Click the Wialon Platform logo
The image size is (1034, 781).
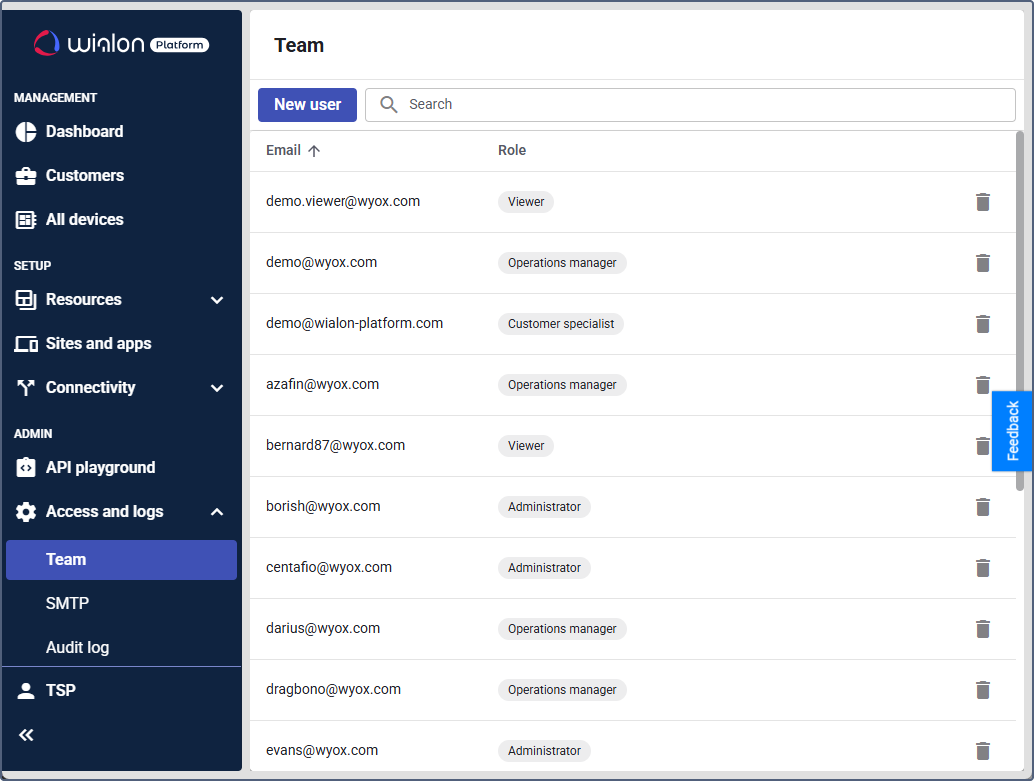click(121, 44)
